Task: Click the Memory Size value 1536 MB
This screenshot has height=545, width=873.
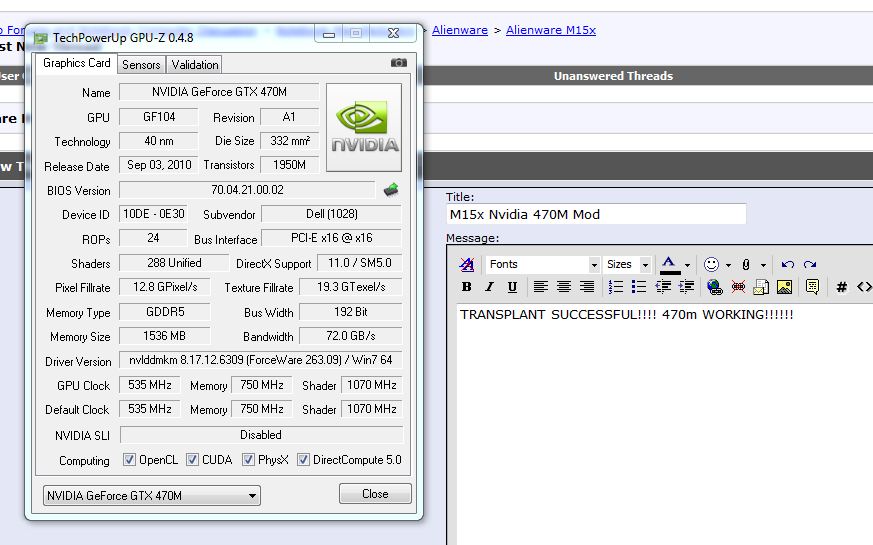Action: [164, 336]
